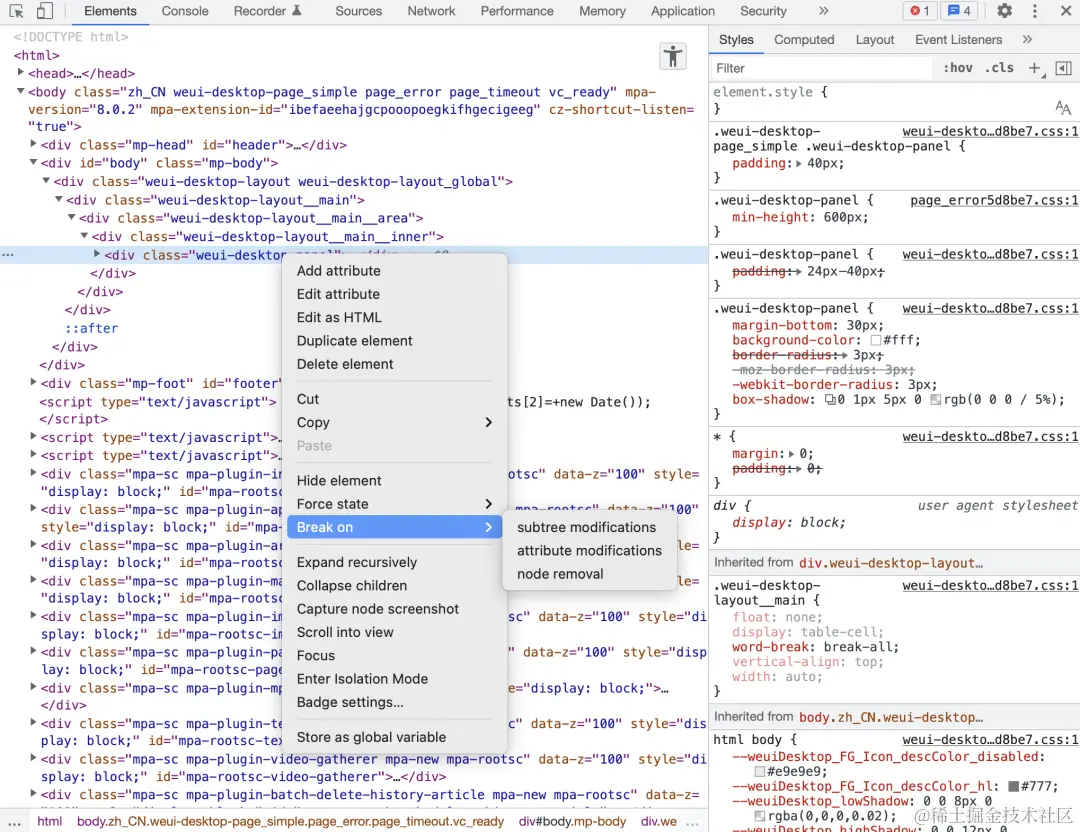This screenshot has width=1080, height=832.
Task: Click the error count badge
Action: tap(920, 11)
